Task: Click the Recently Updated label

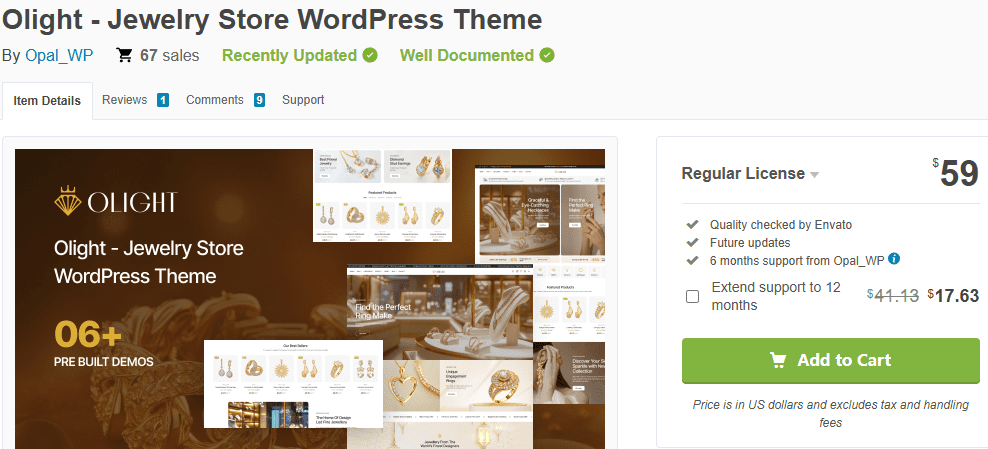Action: click(289, 55)
